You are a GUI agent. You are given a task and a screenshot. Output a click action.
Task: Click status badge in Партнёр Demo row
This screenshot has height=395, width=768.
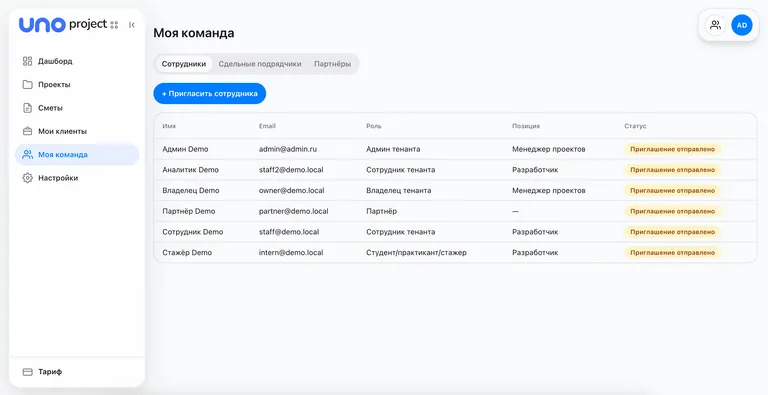point(672,211)
